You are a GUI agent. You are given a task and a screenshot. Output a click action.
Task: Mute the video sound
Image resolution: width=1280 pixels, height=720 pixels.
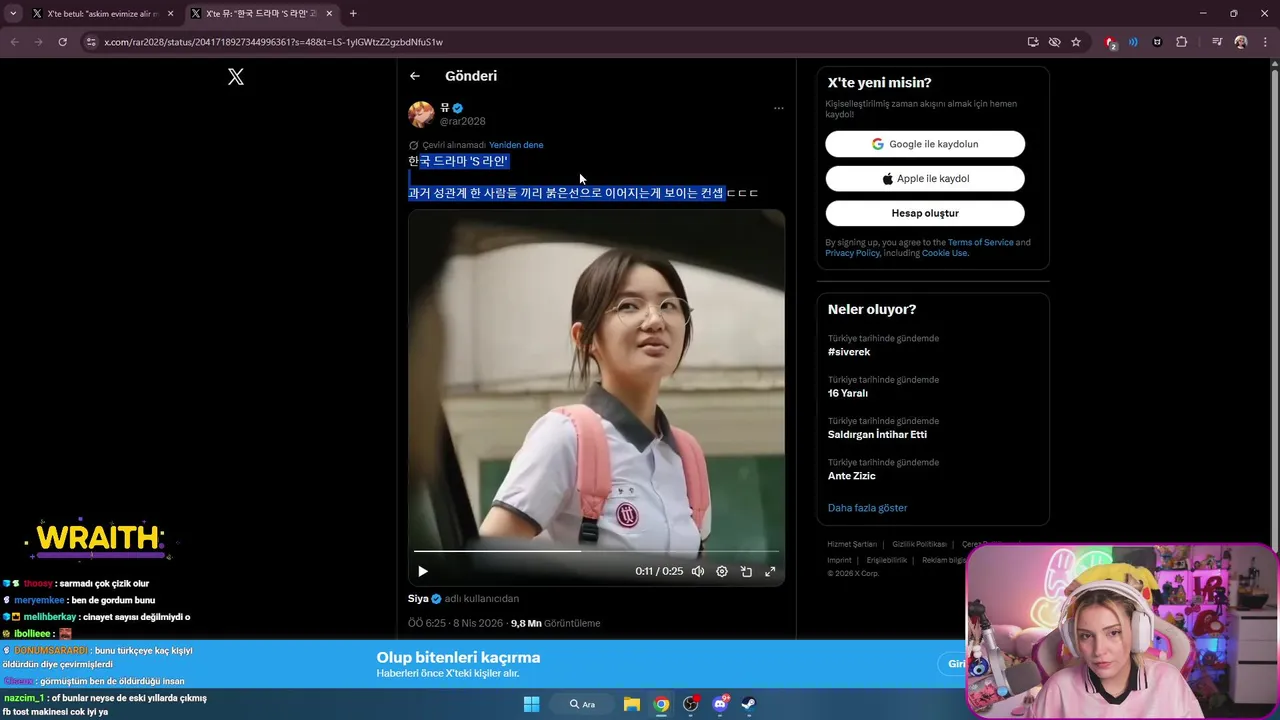(x=698, y=572)
